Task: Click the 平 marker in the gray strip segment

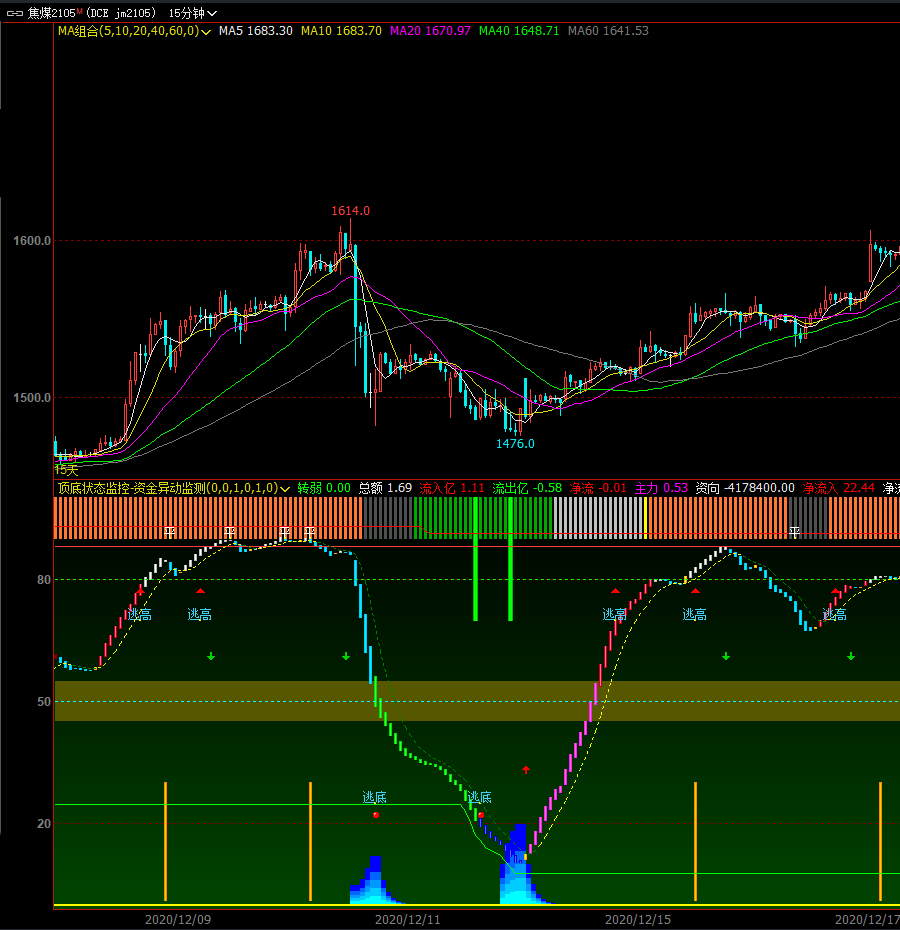Action: click(794, 532)
